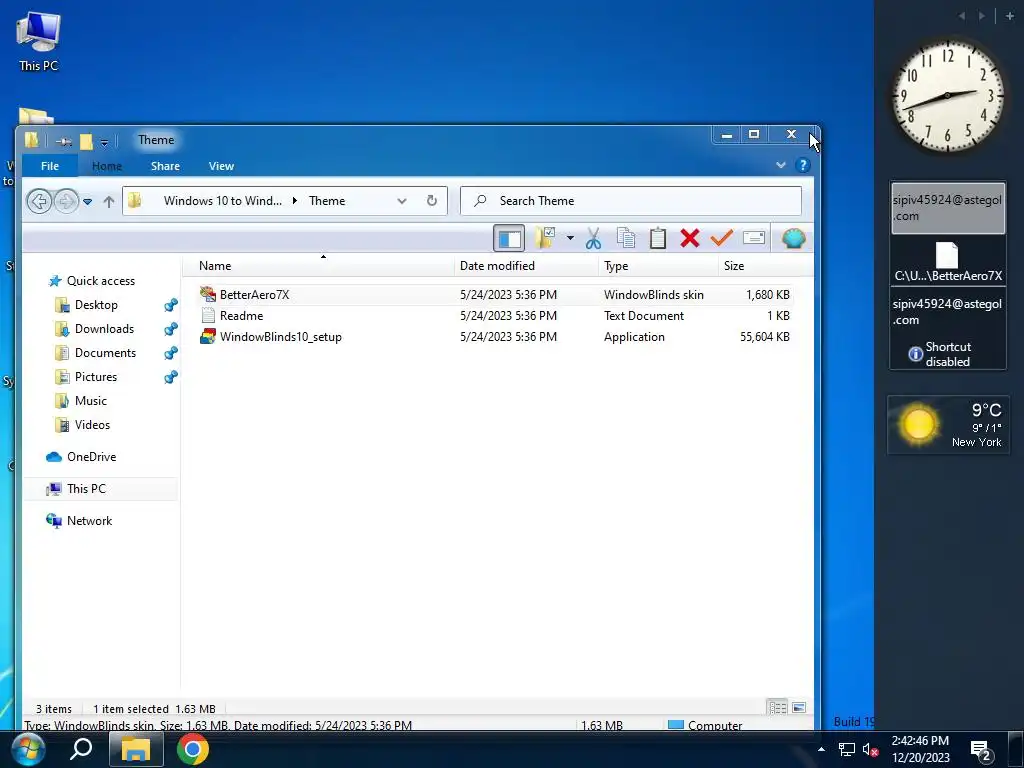This screenshot has width=1024, height=768.
Task: Cut selection with the scissors icon
Action: 593,238
